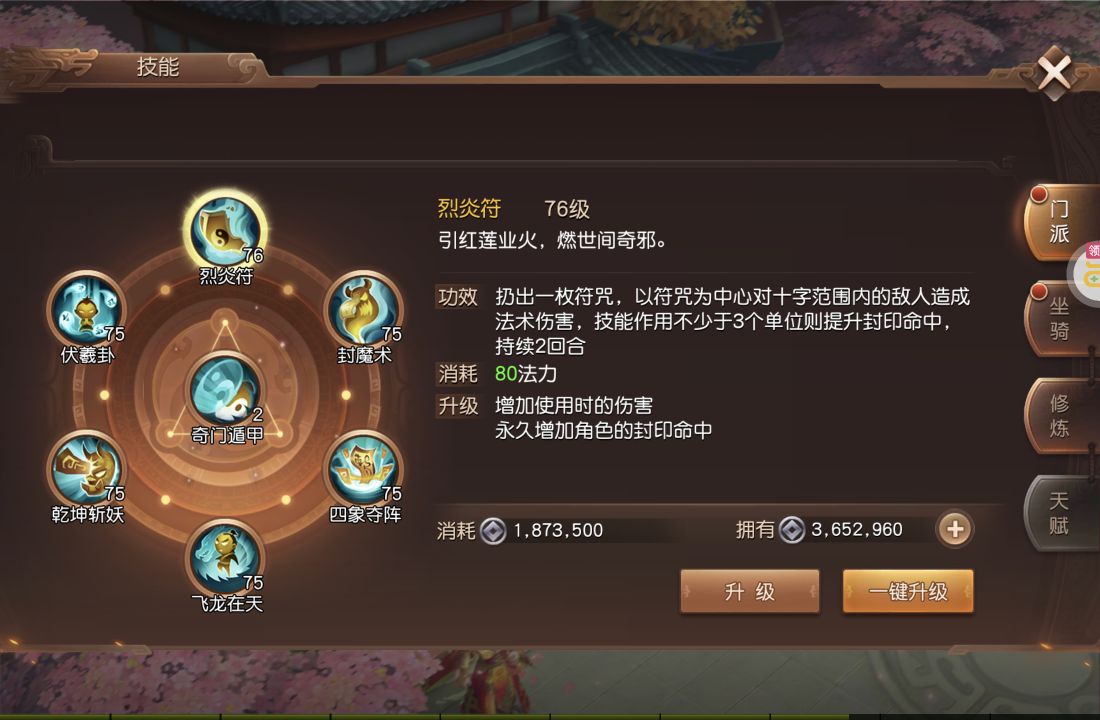Open the 修炼 tab
Image resolution: width=1100 pixels, height=720 pixels.
pos(1058,415)
